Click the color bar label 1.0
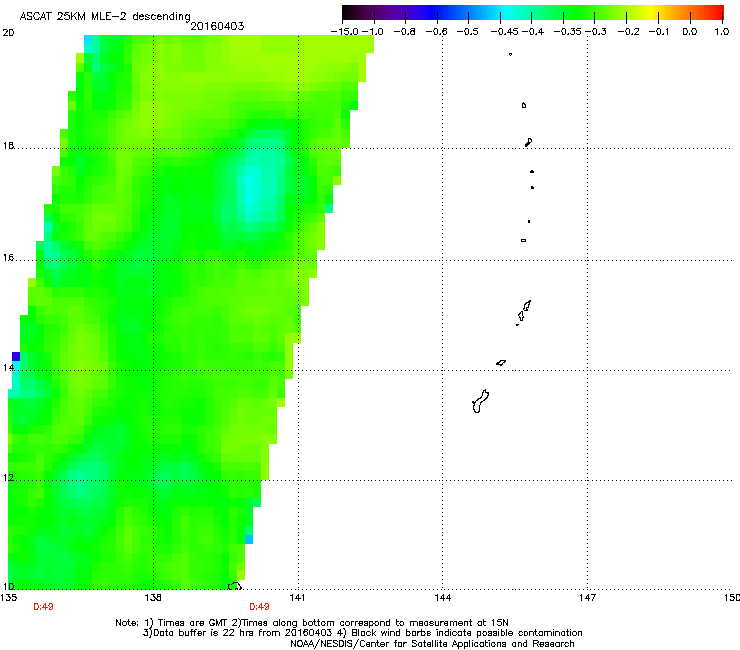Image resolution: width=740 pixels, height=650 pixels. [x=722, y=32]
